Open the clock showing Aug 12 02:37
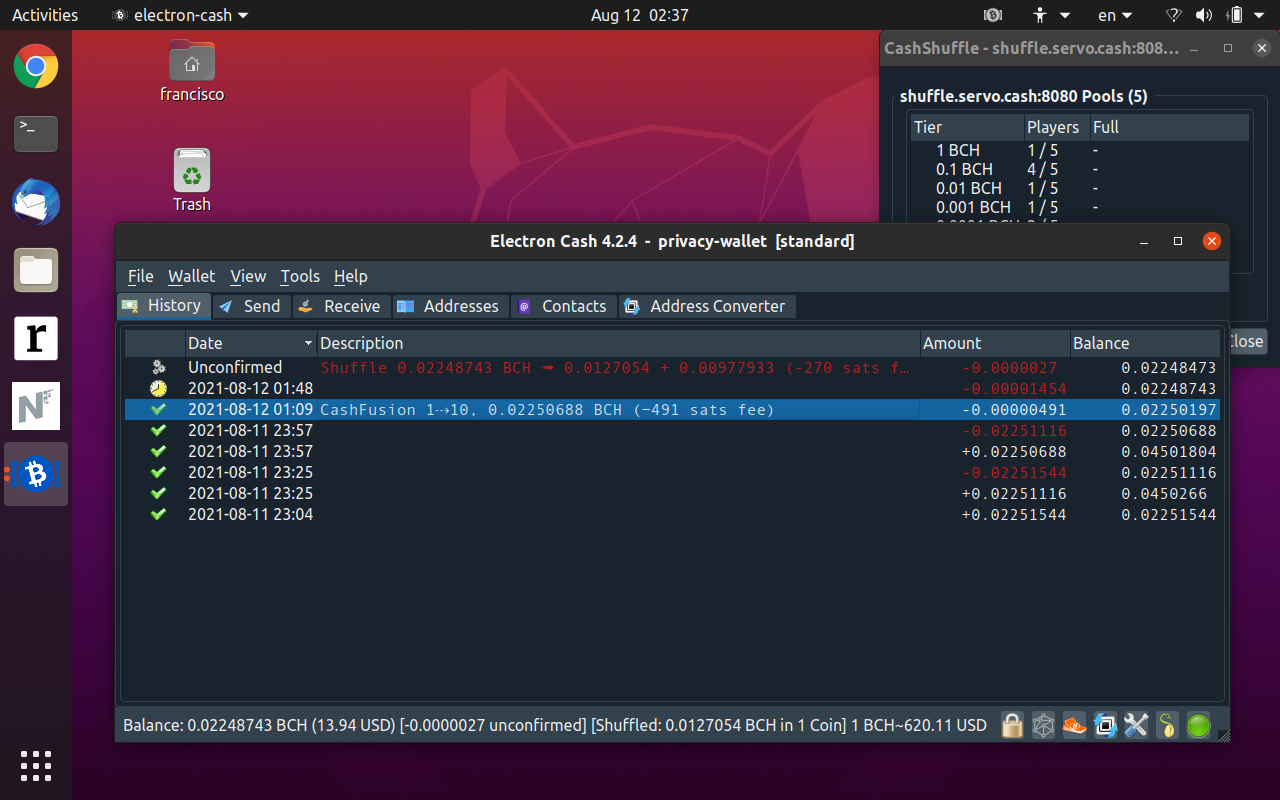 tap(640, 15)
